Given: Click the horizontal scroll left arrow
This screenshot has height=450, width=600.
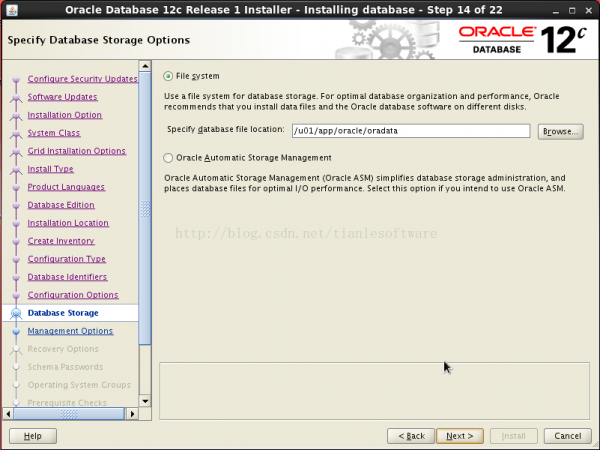Looking at the screenshot, I should (8, 414).
